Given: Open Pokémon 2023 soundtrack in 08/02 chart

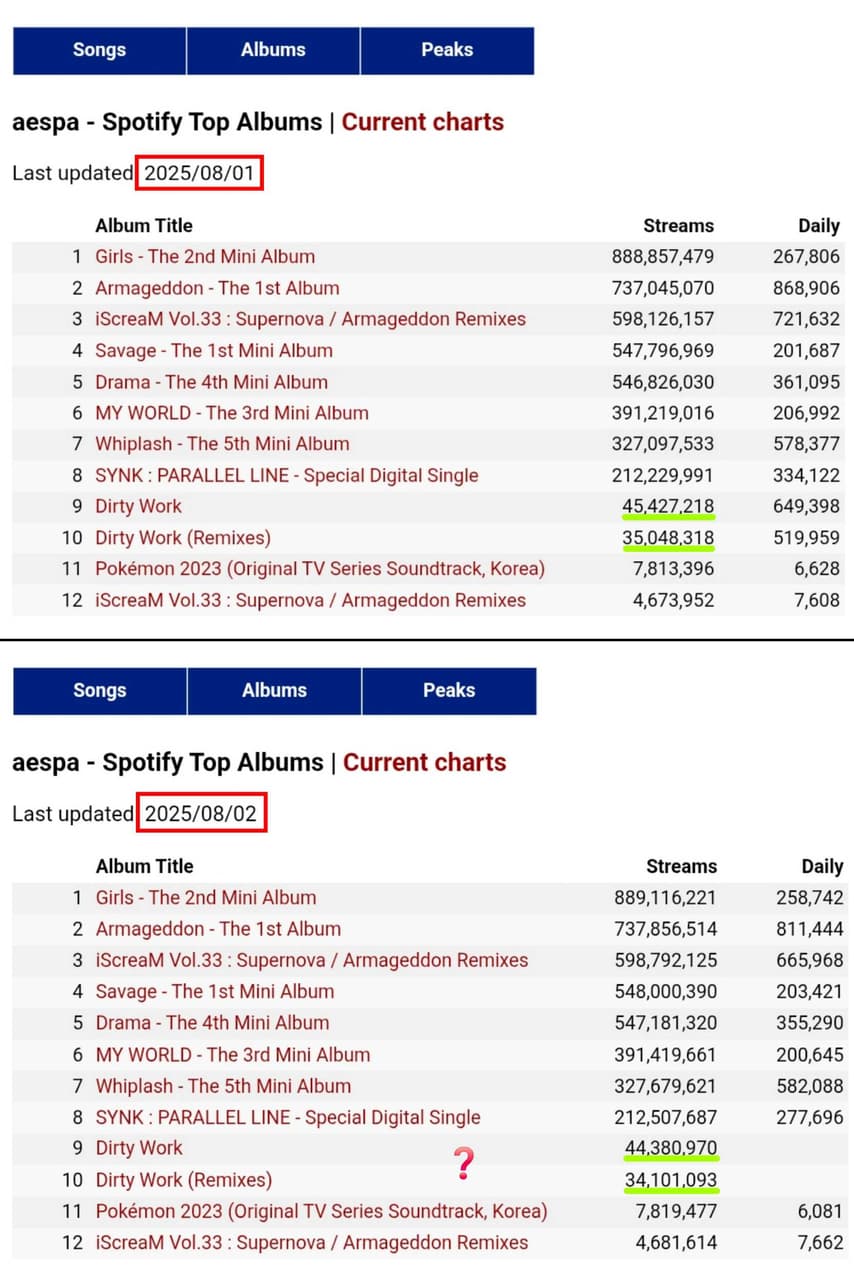Looking at the screenshot, I should [x=322, y=1212].
